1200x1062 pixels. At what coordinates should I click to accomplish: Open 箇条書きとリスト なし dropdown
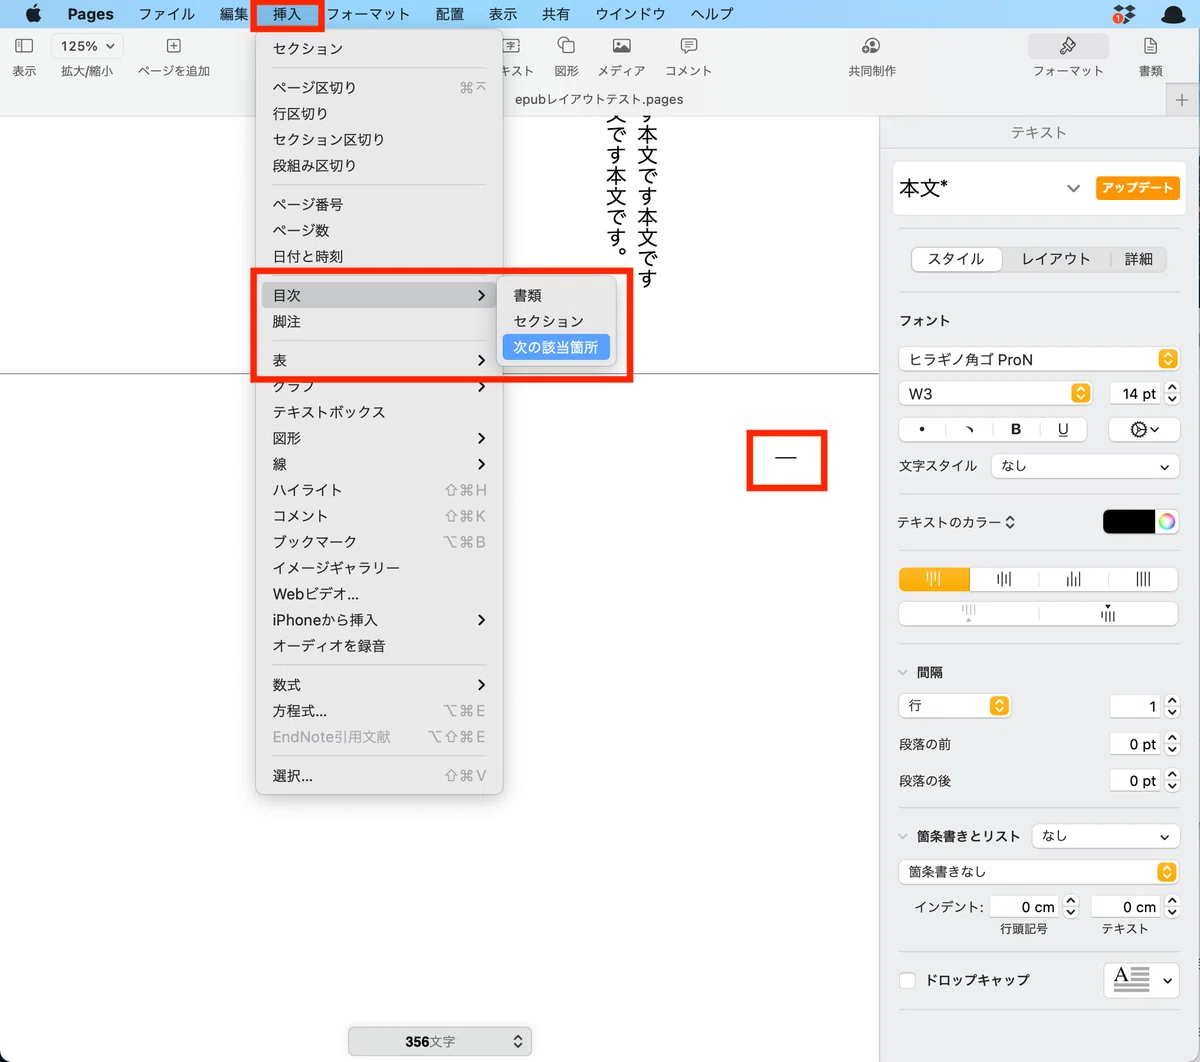pos(1105,836)
